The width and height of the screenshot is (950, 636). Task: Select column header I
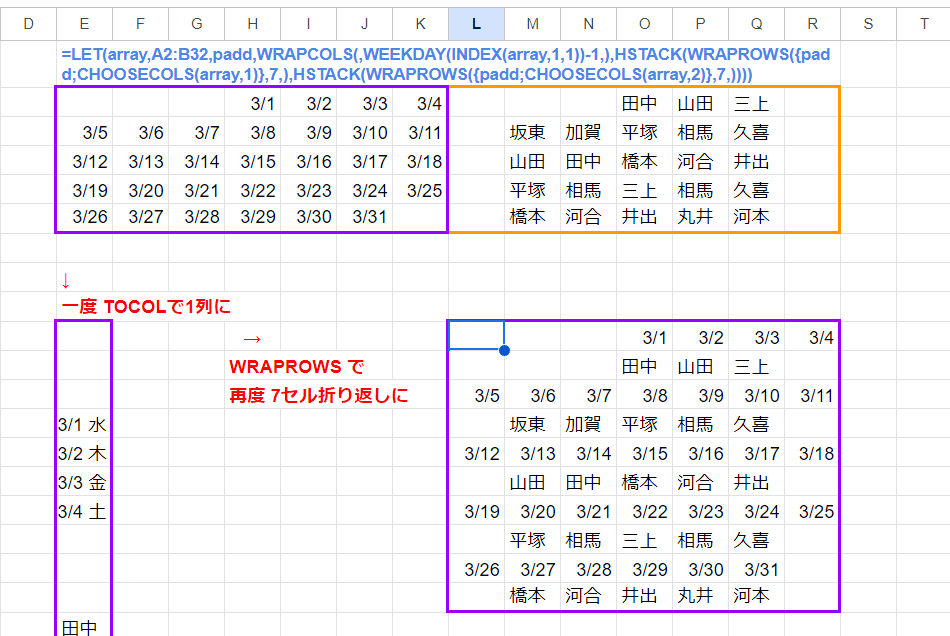308,24
